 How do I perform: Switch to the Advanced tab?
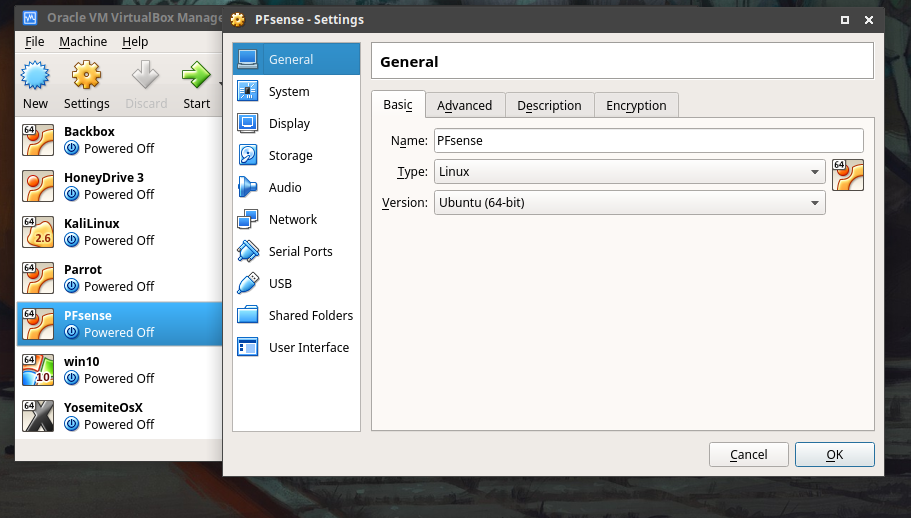[465, 105]
